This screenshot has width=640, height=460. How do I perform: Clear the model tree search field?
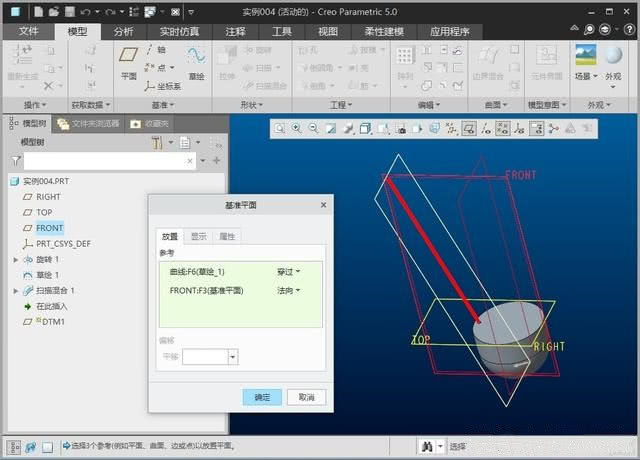click(190, 161)
